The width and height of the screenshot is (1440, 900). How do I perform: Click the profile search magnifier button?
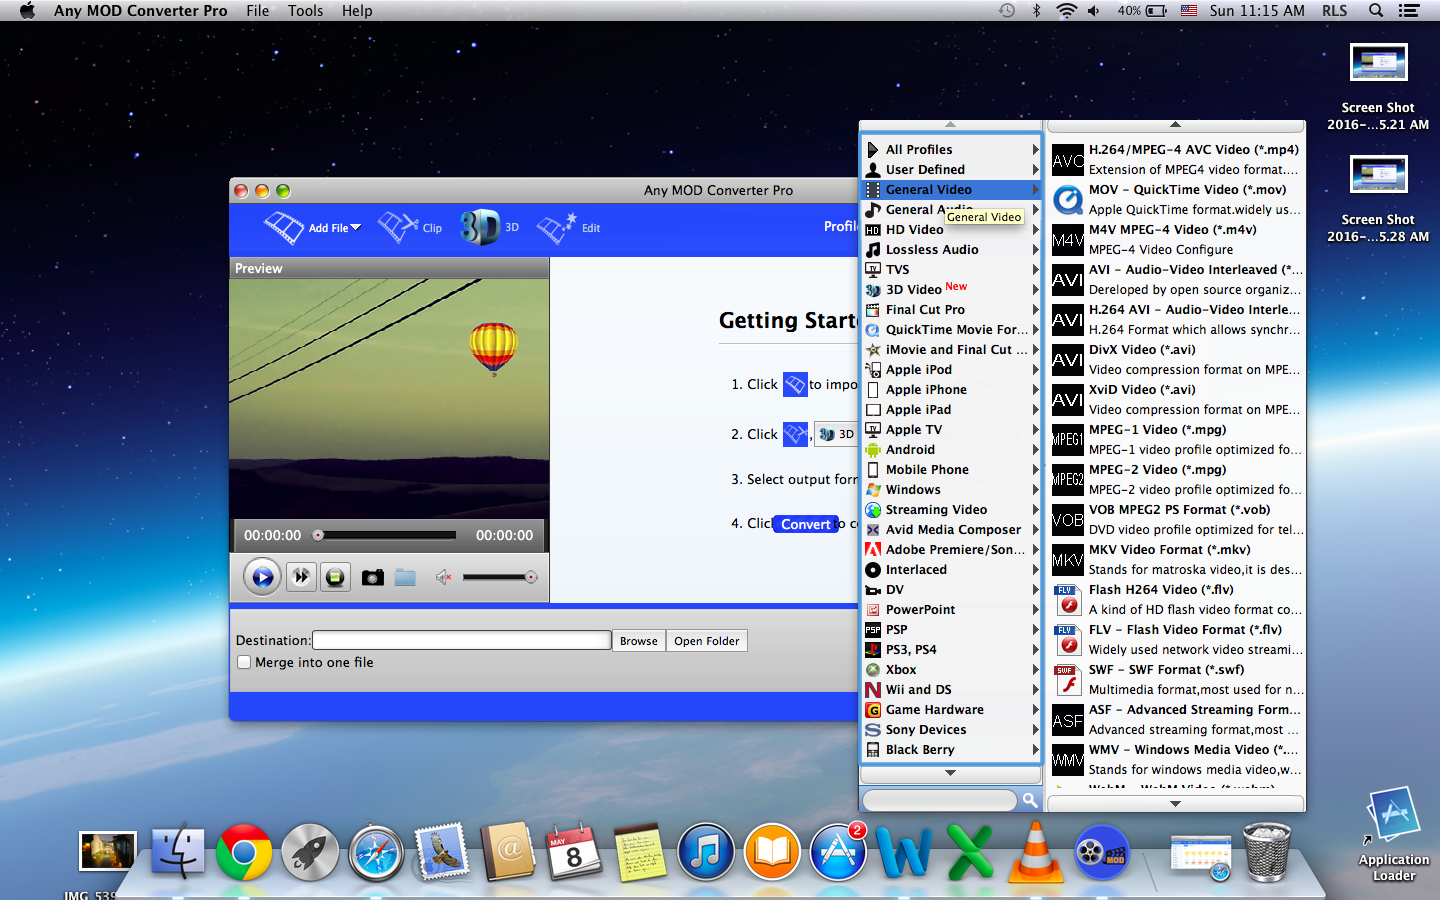point(1030,800)
